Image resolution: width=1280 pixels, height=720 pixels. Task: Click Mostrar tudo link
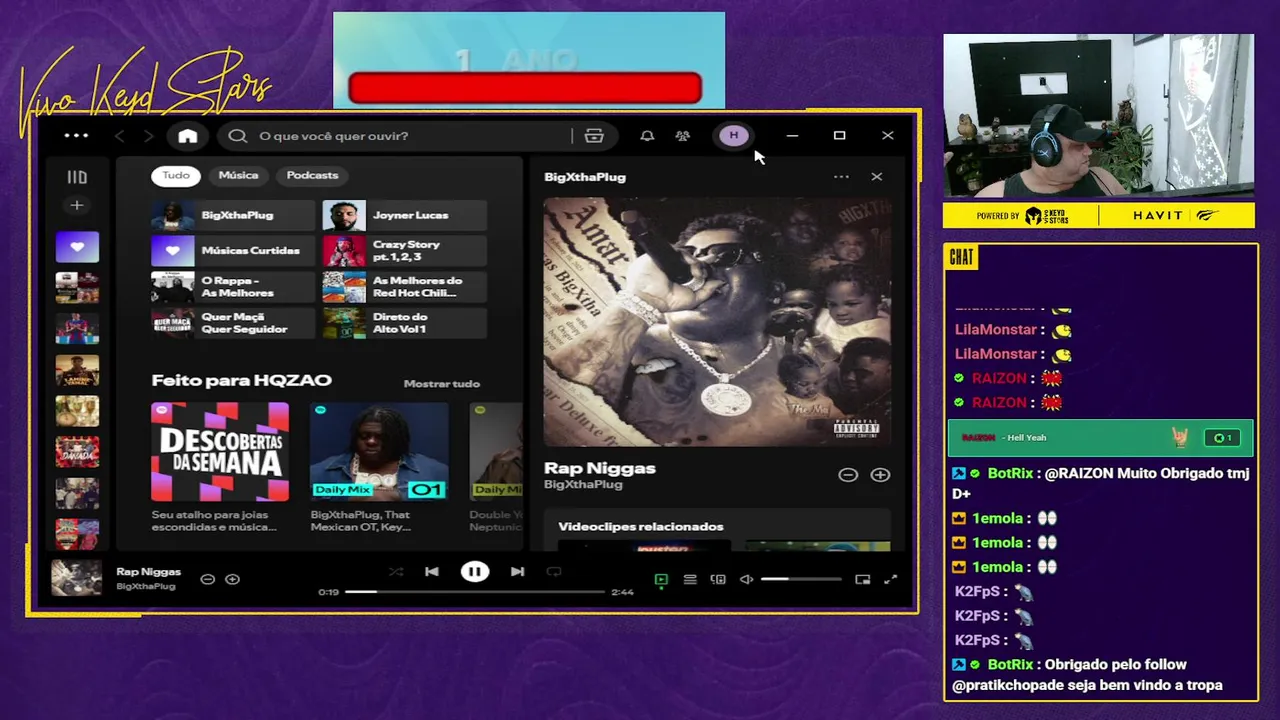pos(441,384)
